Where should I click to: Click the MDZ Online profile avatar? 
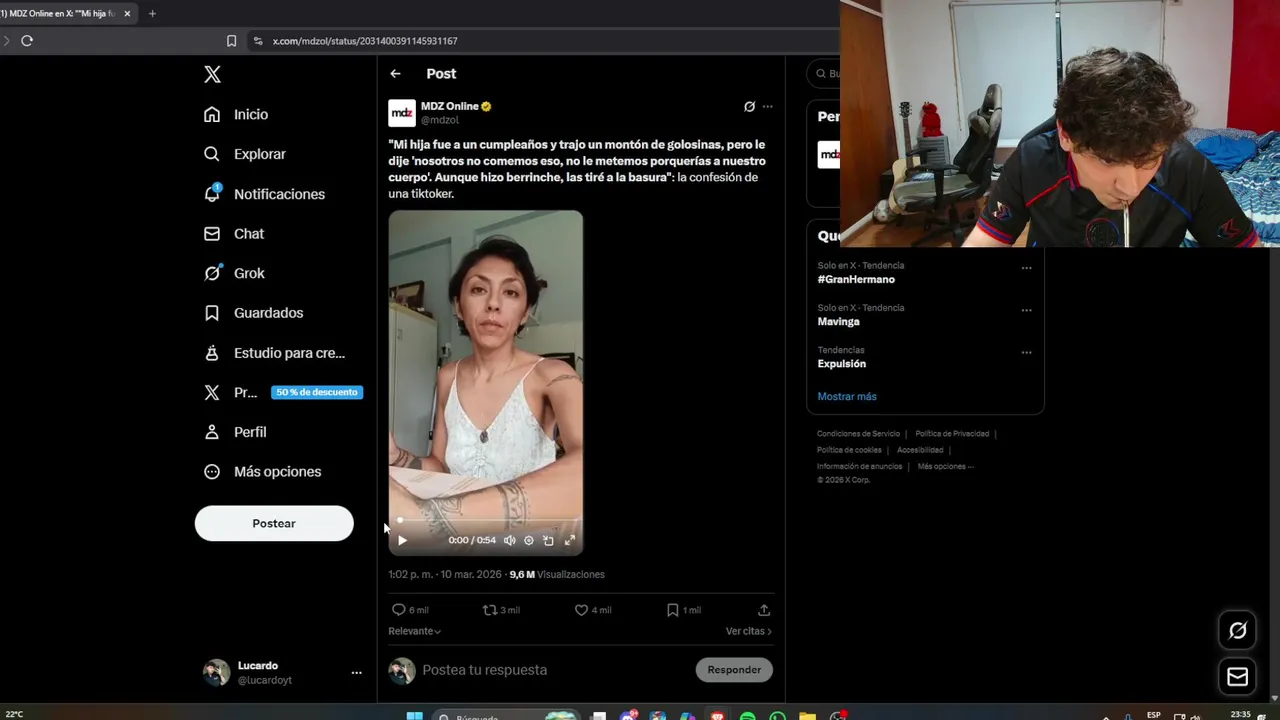(401, 113)
